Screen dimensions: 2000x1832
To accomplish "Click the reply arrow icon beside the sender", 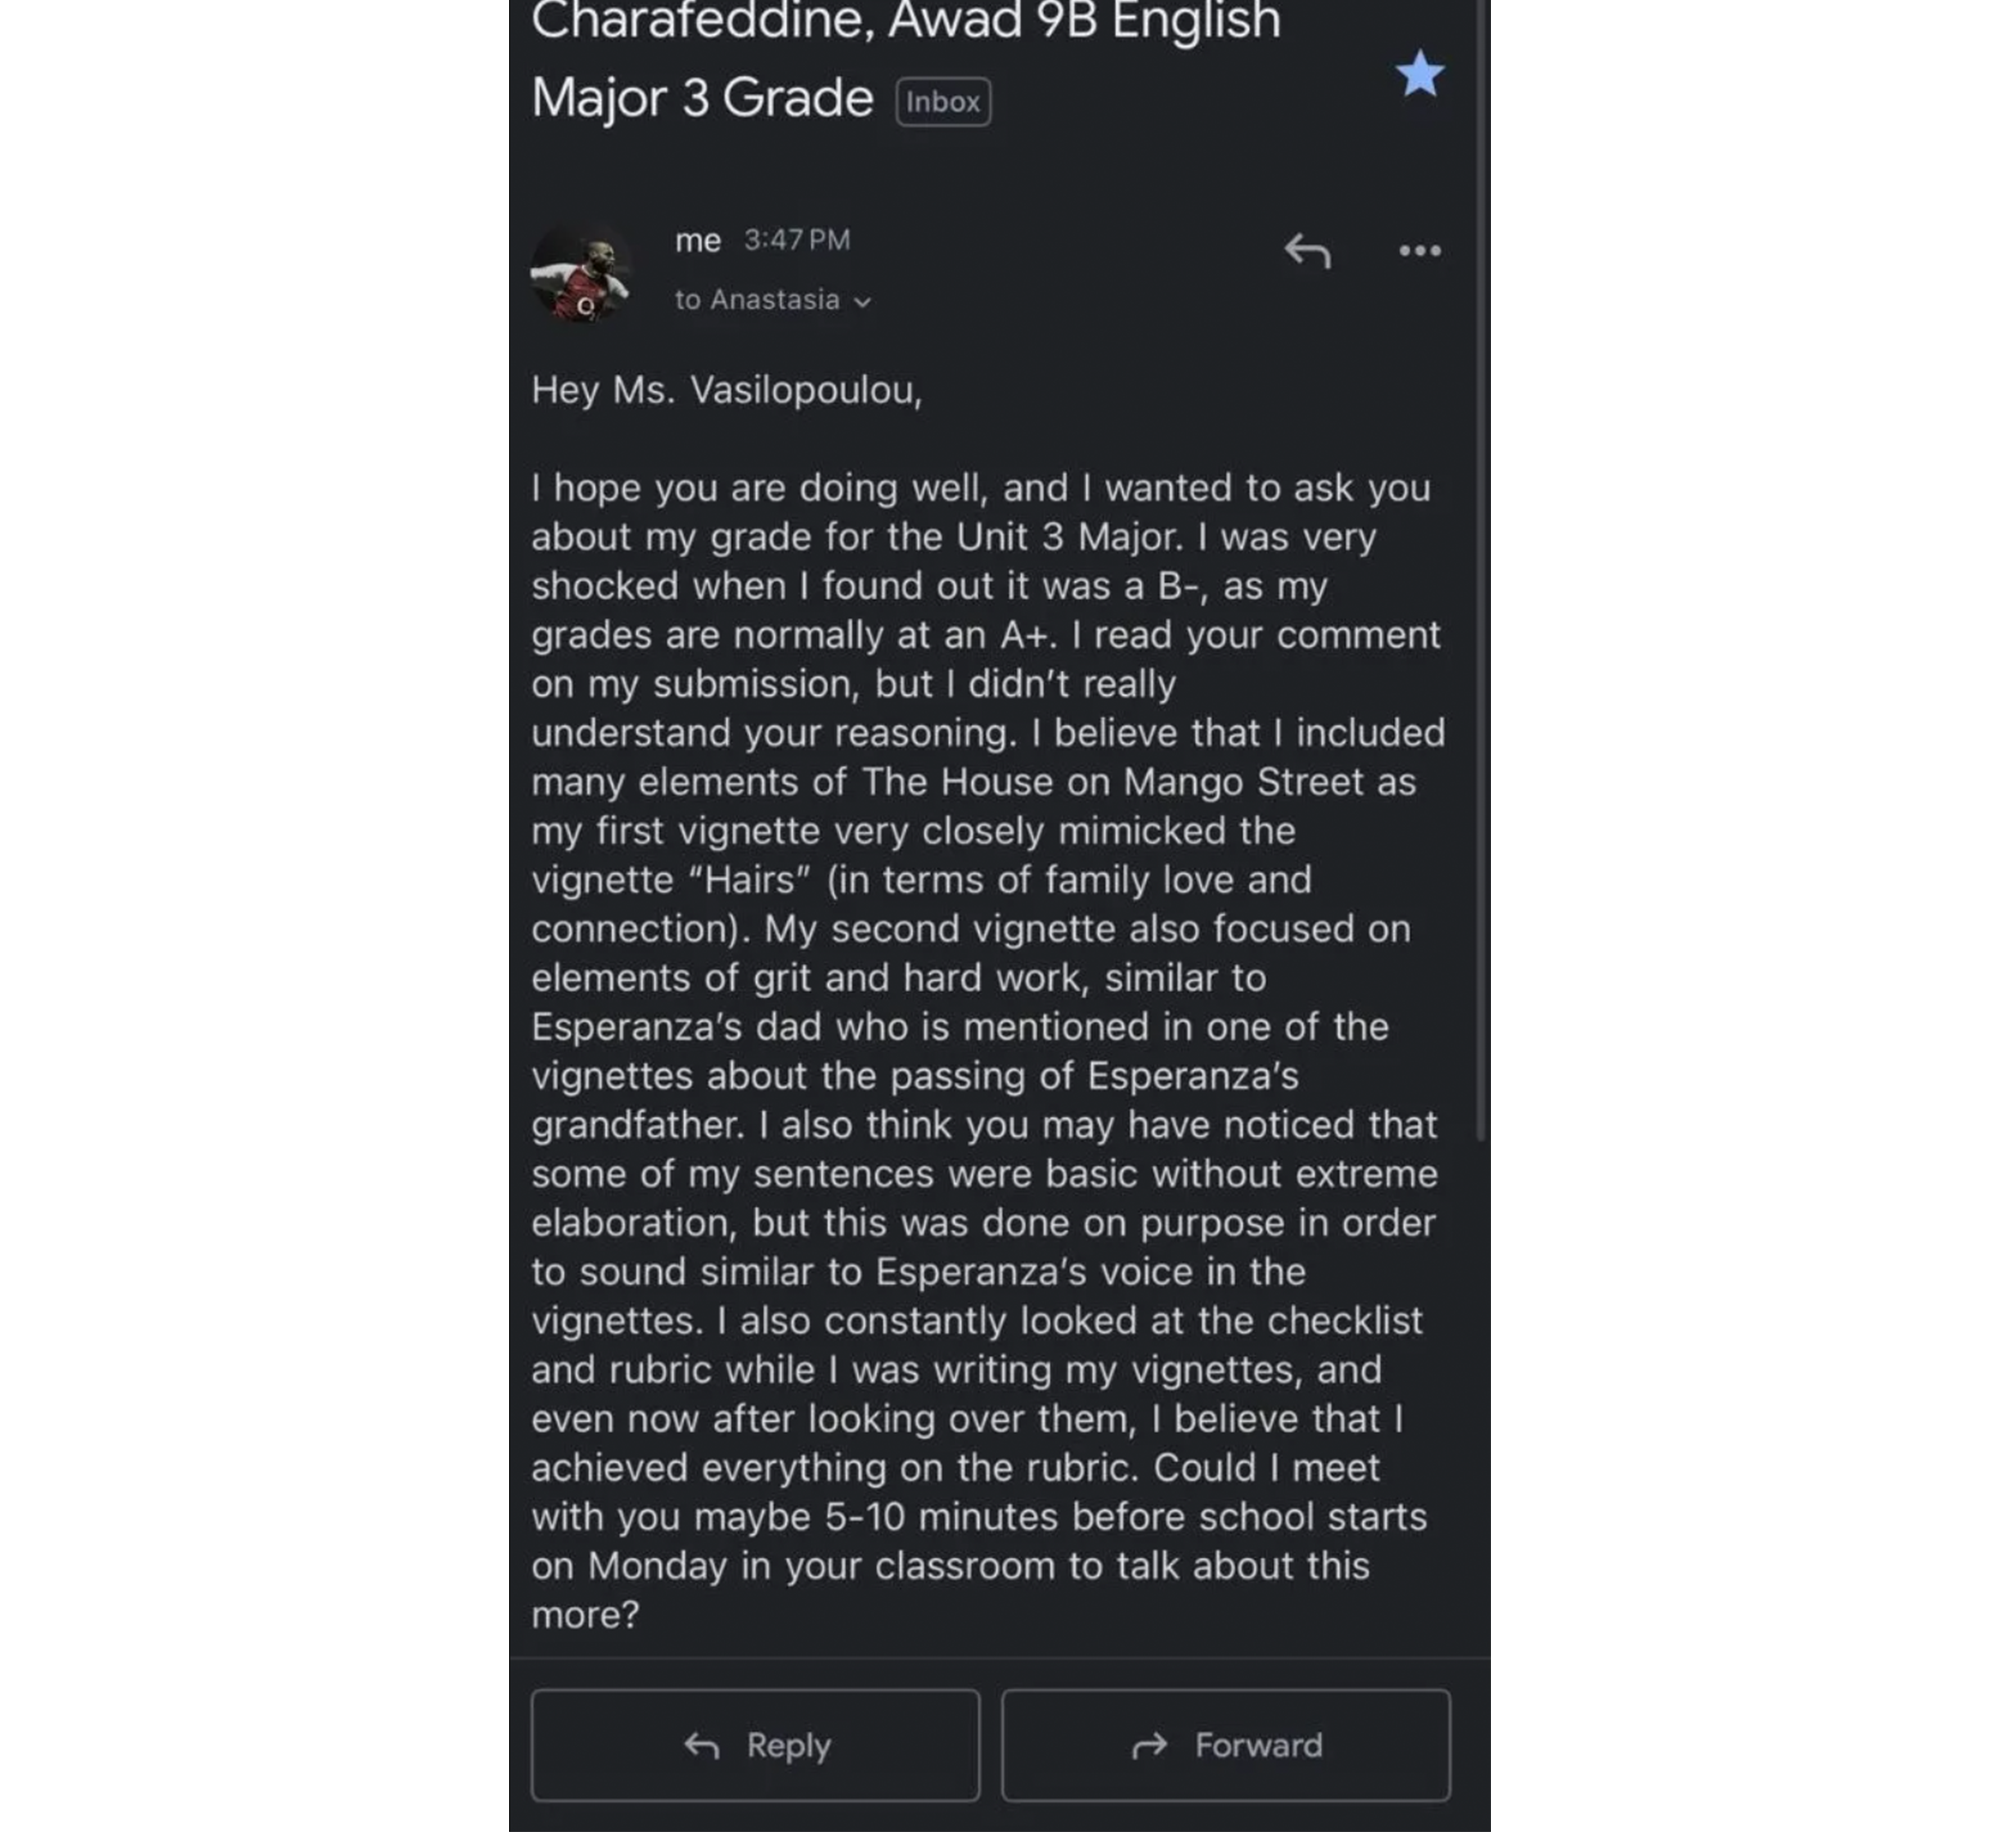I will point(1307,250).
